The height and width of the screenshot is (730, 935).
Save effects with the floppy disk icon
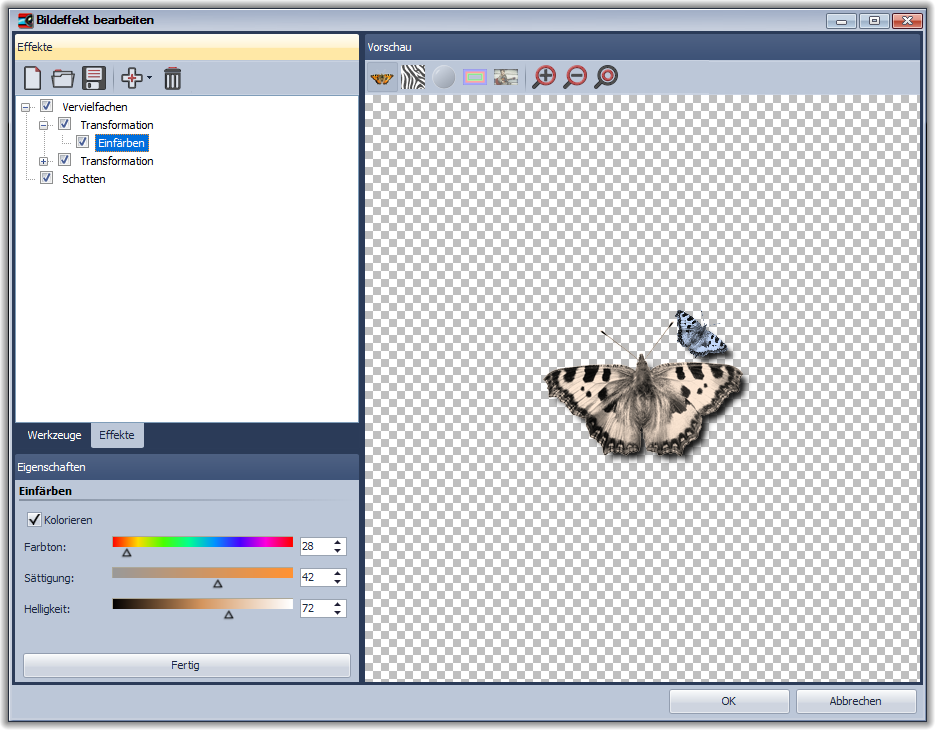(94, 78)
